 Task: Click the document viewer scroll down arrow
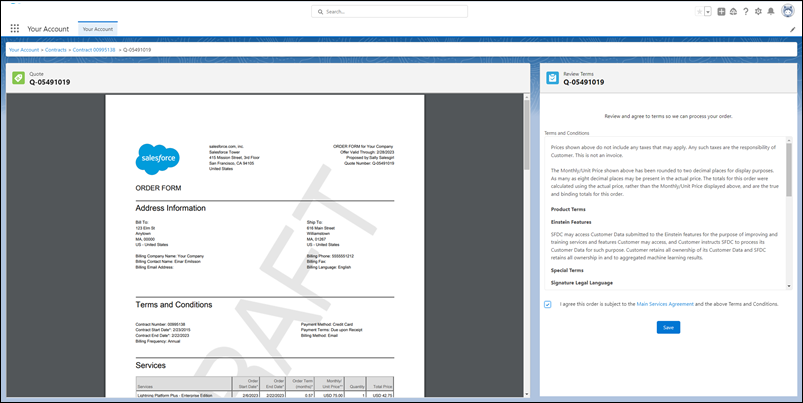click(526, 394)
